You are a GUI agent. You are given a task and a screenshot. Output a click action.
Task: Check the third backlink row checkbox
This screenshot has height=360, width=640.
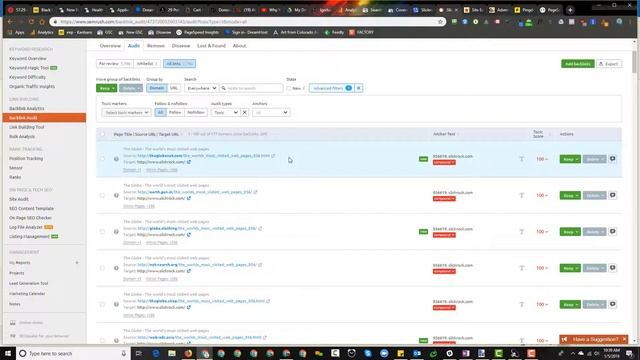pos(102,231)
